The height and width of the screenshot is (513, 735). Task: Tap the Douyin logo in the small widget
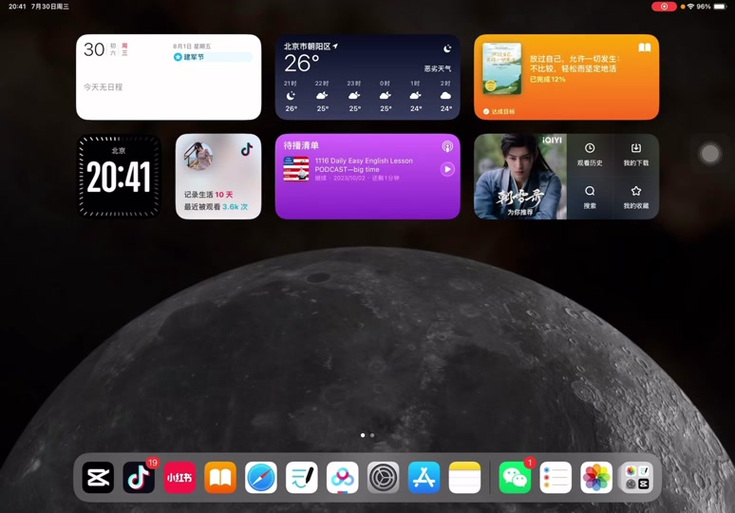(x=247, y=150)
